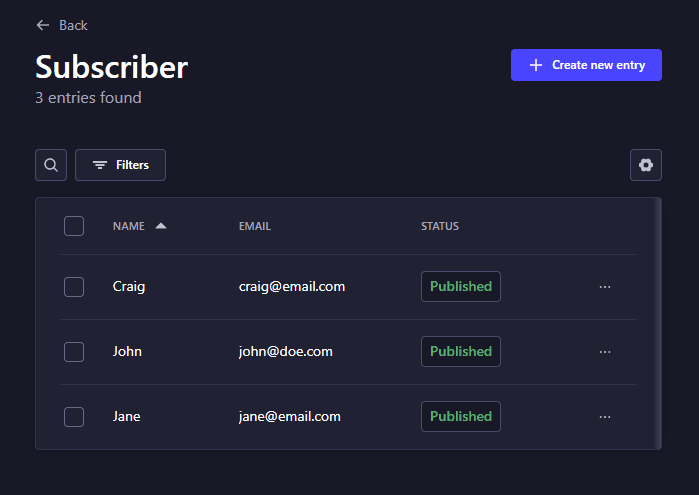Select the Craig row checkbox
Screen dimensions: 699x495
74,287
